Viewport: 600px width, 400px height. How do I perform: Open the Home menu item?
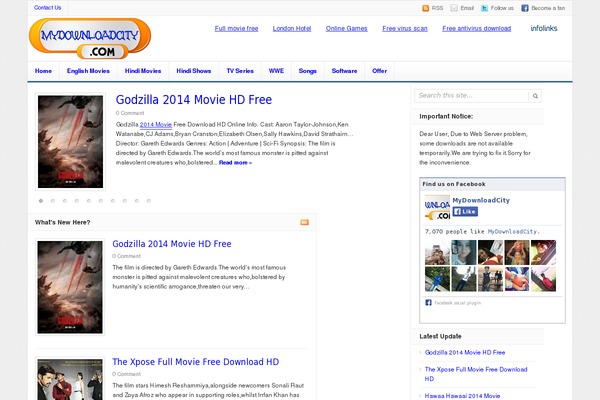pos(43,71)
